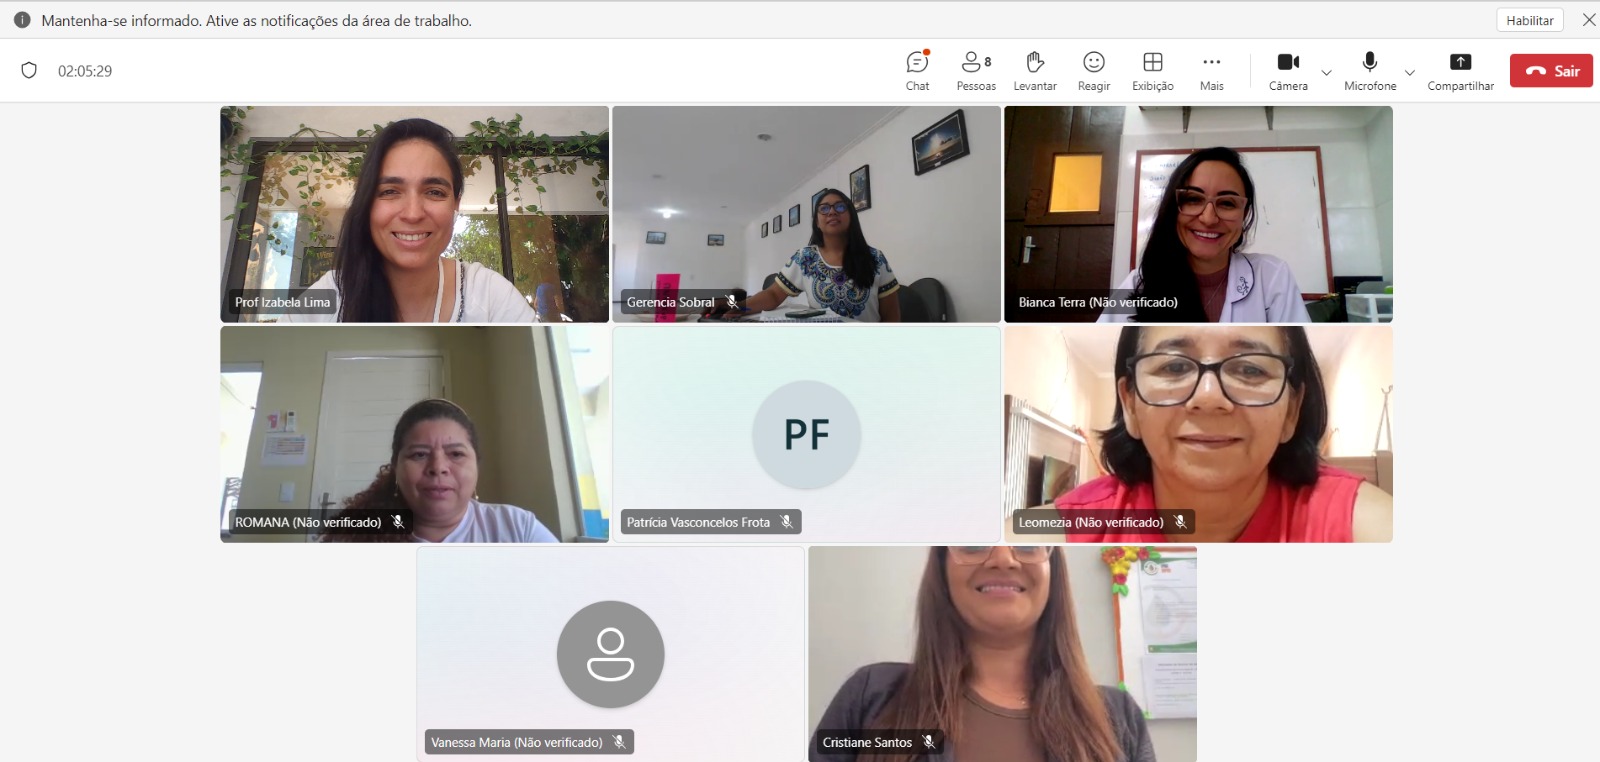Image resolution: width=1600 pixels, height=762 pixels.
Task: Click muted mic icon next to Leomezia
Action: (1180, 522)
